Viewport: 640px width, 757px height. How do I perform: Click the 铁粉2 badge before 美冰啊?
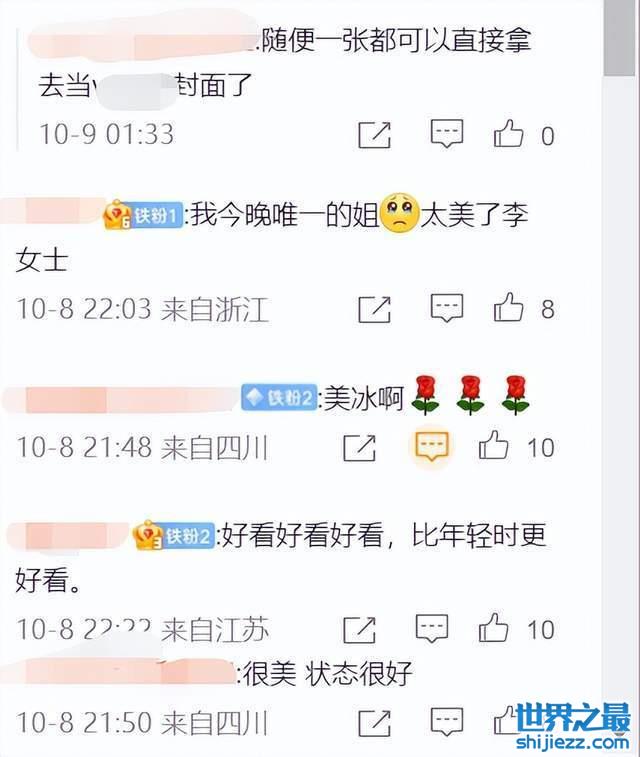point(280,398)
